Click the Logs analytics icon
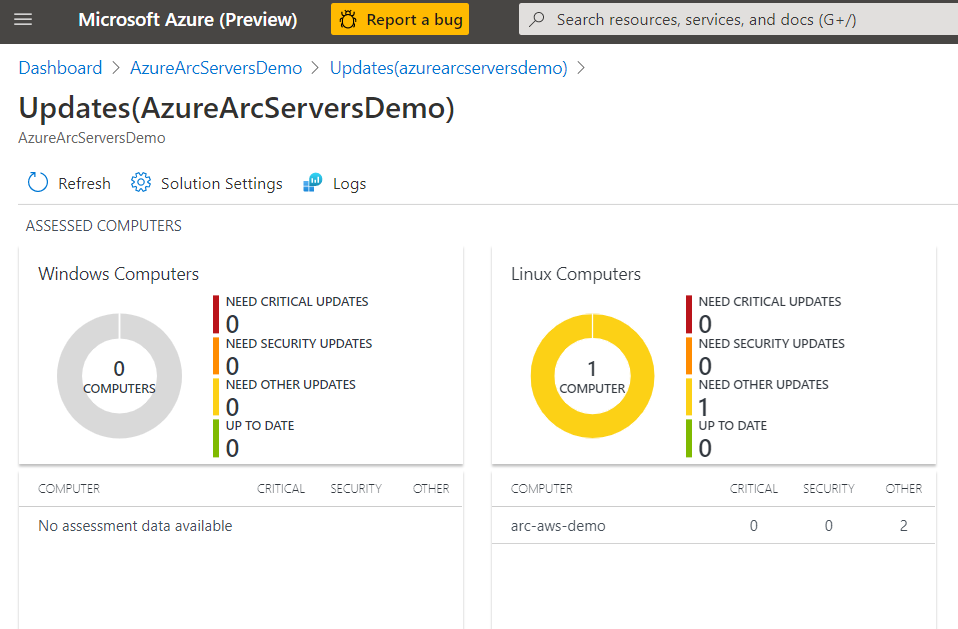 coord(313,183)
